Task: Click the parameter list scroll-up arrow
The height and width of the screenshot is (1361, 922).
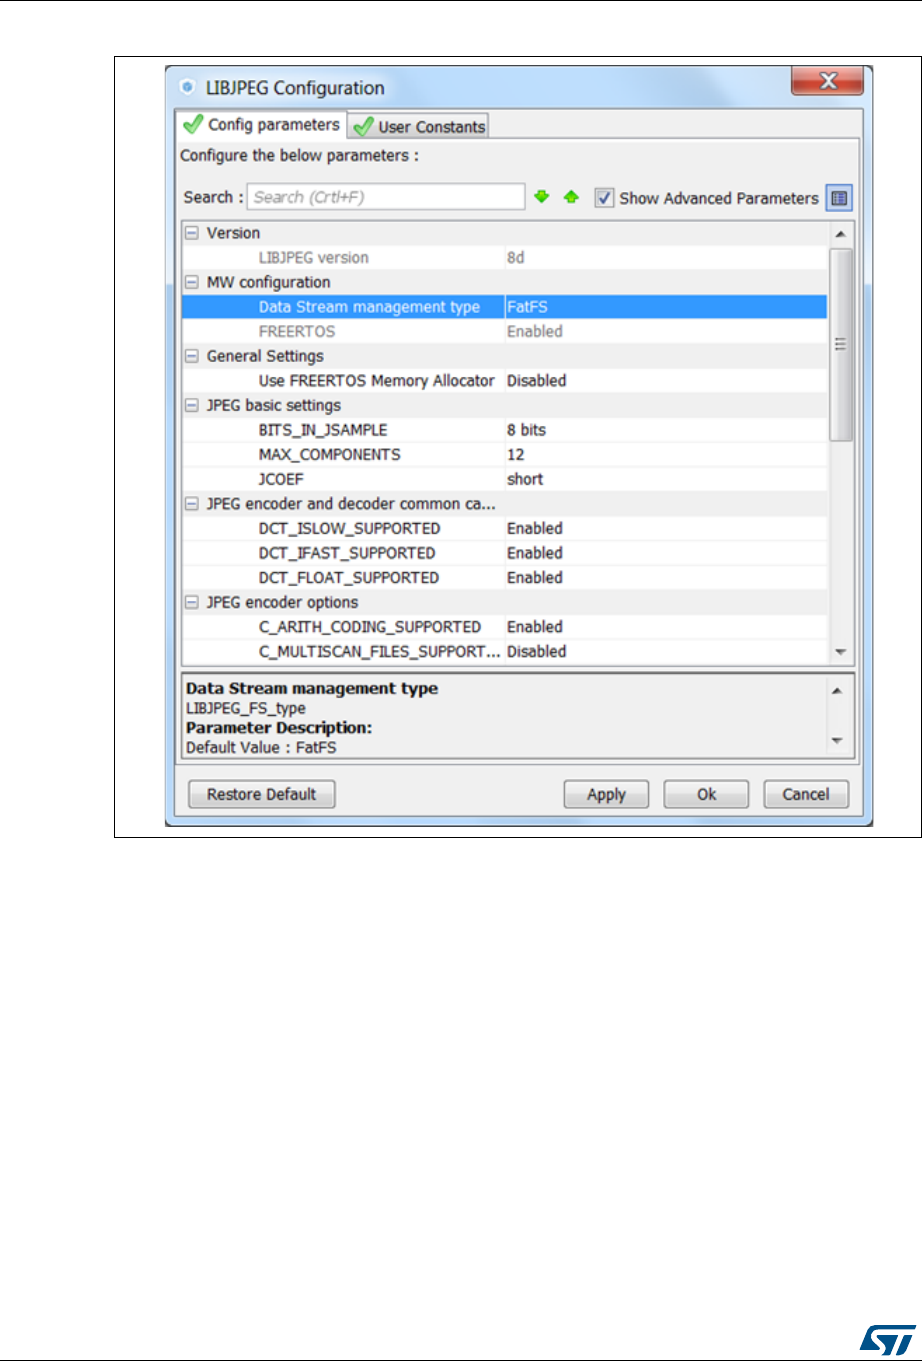Action: pos(841,234)
